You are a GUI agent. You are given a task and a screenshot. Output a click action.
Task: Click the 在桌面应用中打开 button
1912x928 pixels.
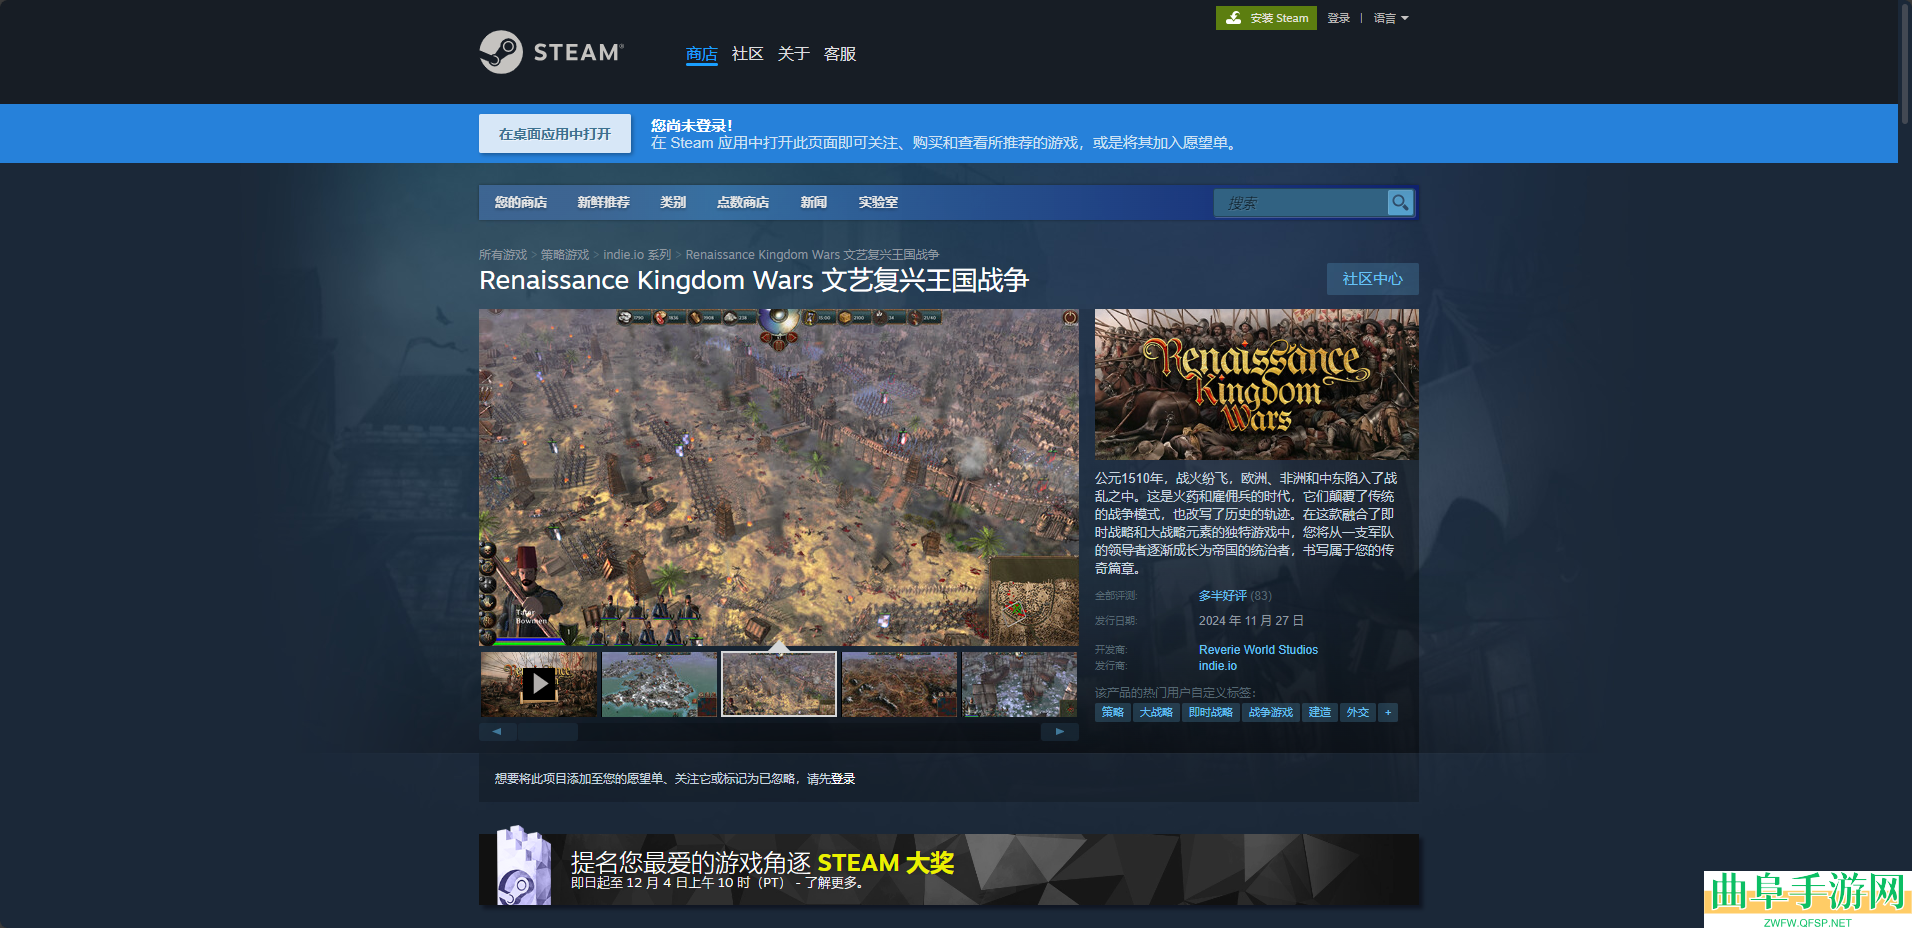tap(555, 134)
